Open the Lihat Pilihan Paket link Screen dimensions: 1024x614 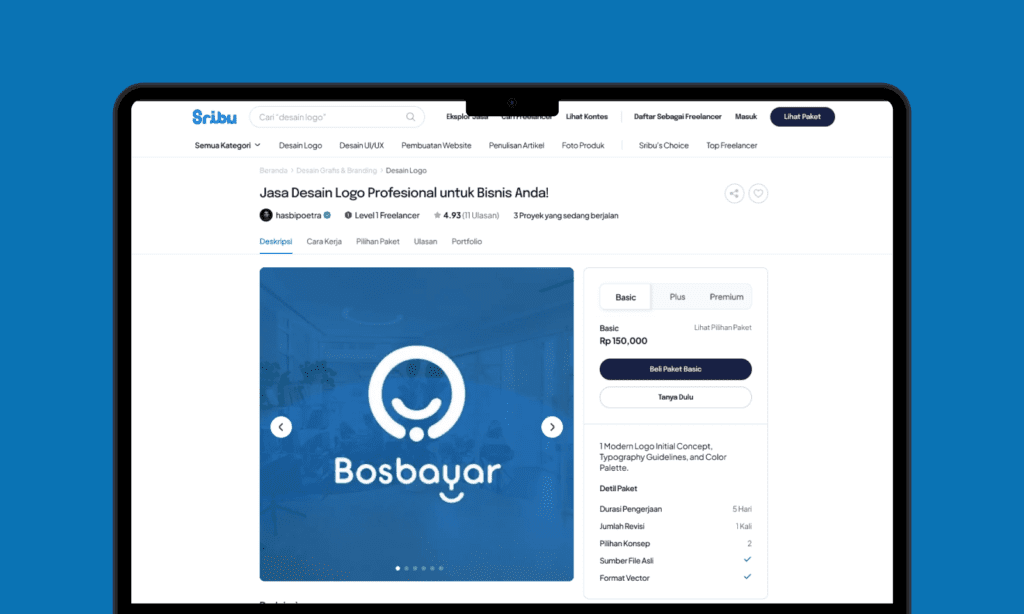coord(722,328)
